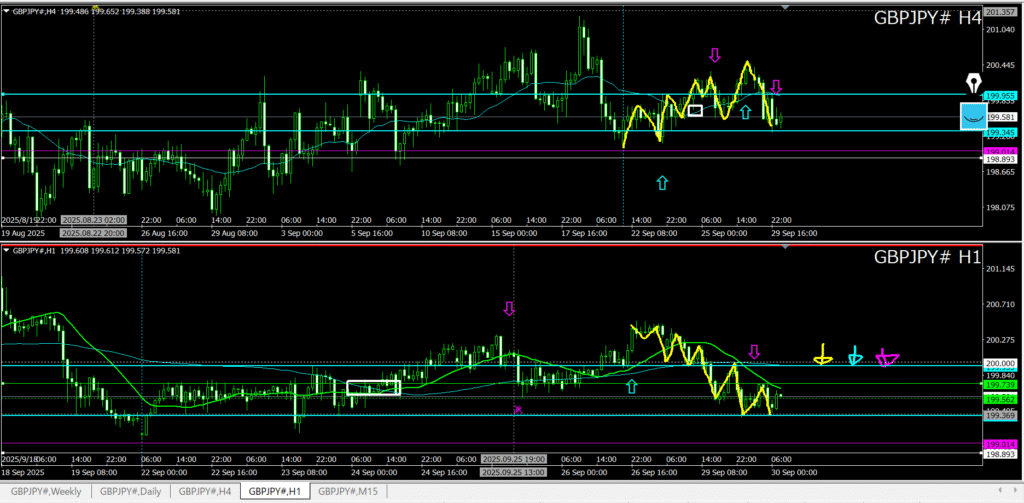The image size is (1024, 503).
Task: Select the GBPJPY#,H4 chart tab
Action: click(207, 491)
